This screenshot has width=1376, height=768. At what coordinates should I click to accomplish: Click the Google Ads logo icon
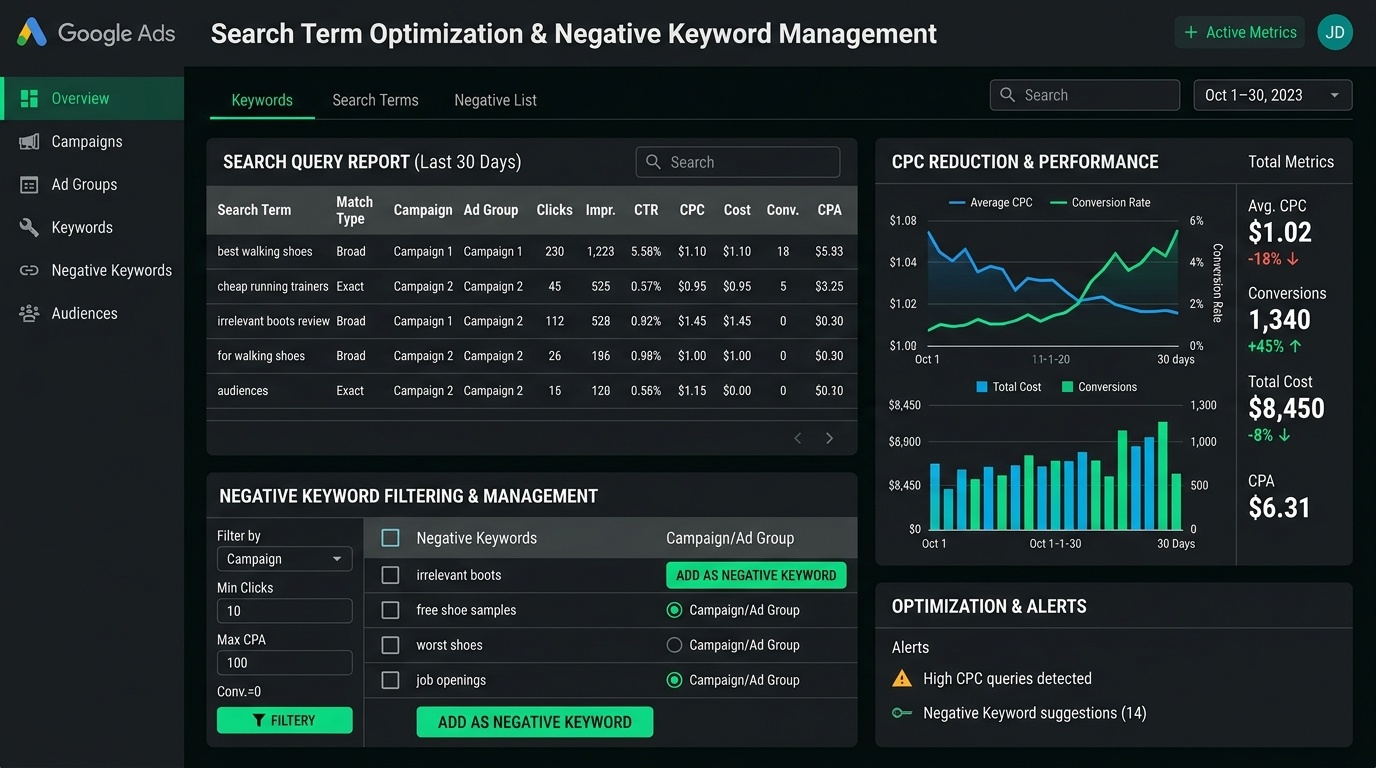tap(32, 33)
